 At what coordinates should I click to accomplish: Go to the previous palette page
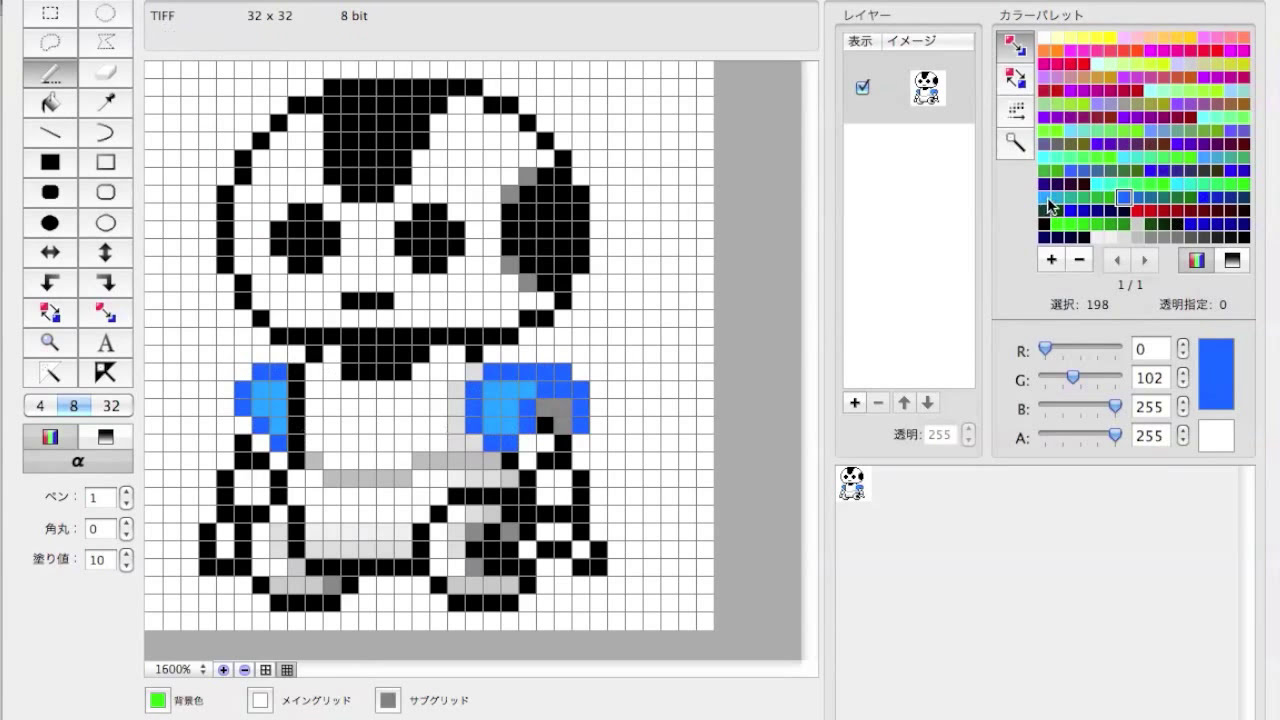point(1117,260)
